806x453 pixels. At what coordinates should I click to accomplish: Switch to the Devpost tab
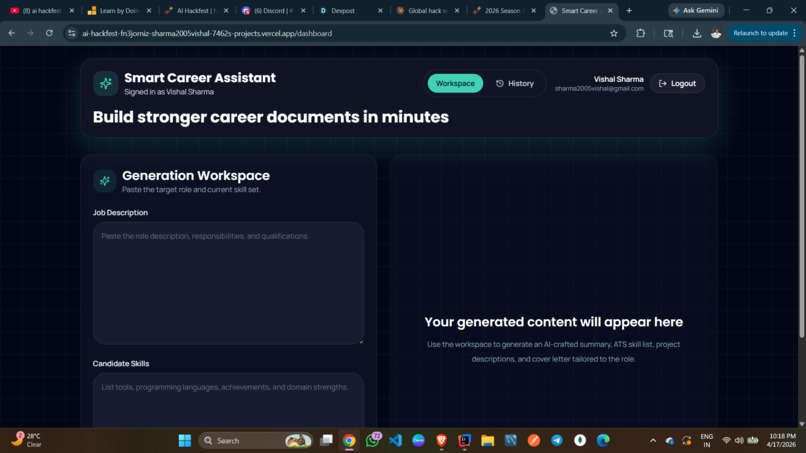coord(350,10)
